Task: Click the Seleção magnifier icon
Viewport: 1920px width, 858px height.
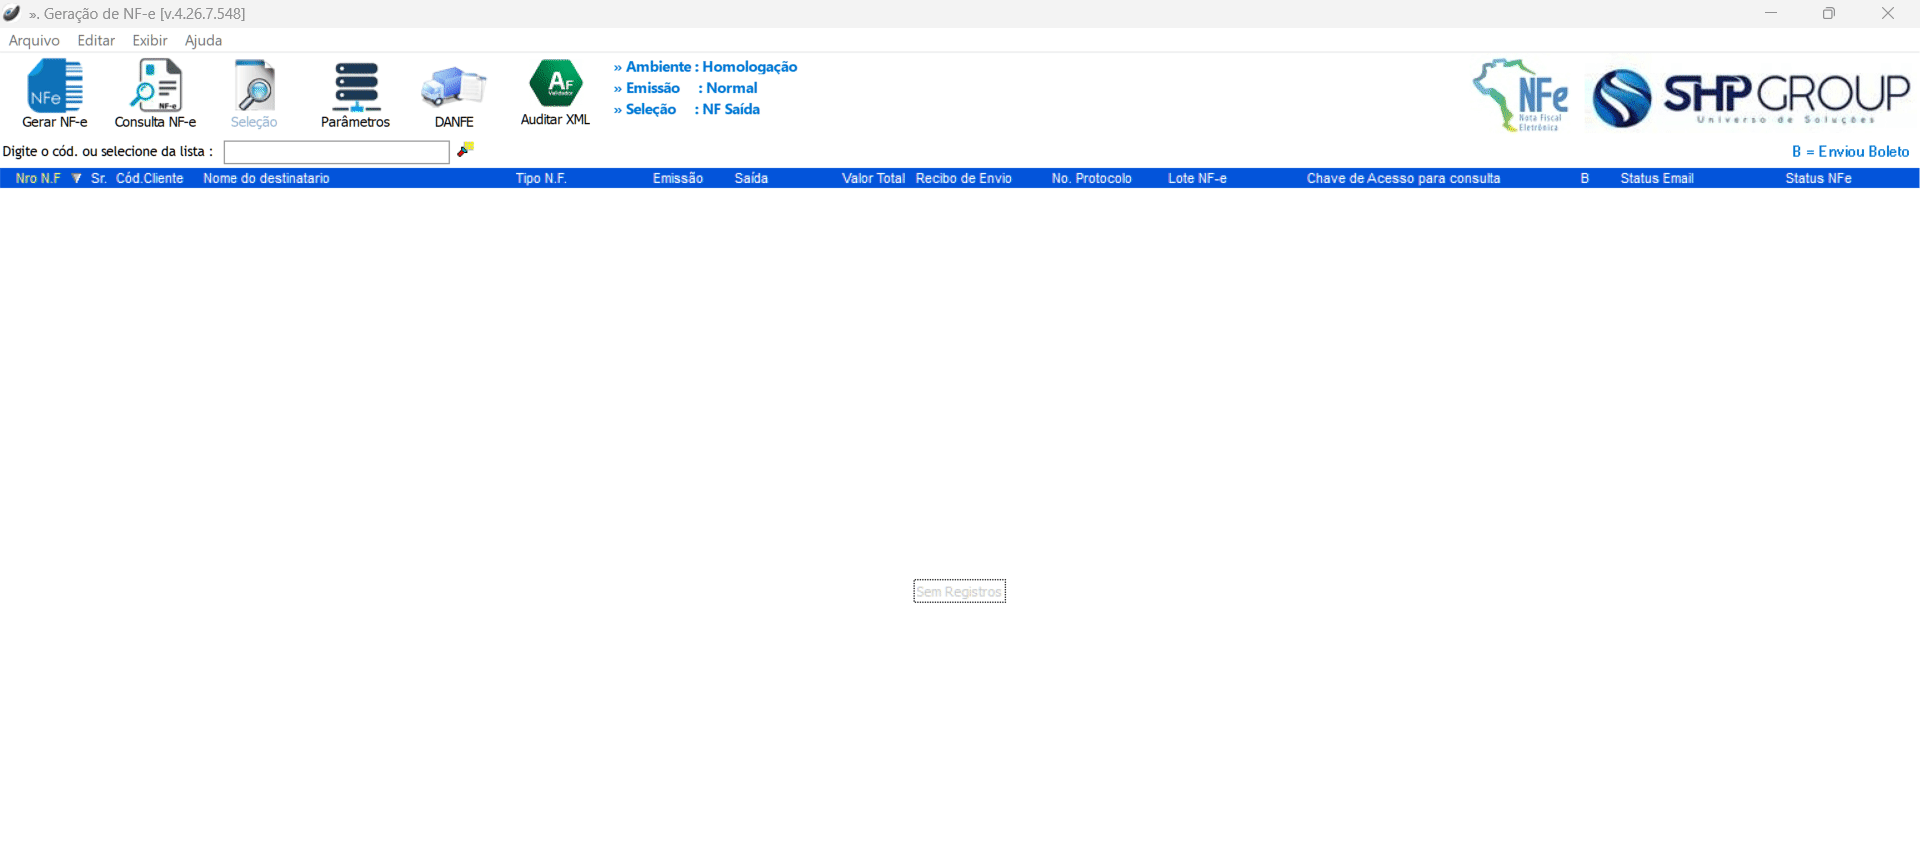Action: coord(254,87)
